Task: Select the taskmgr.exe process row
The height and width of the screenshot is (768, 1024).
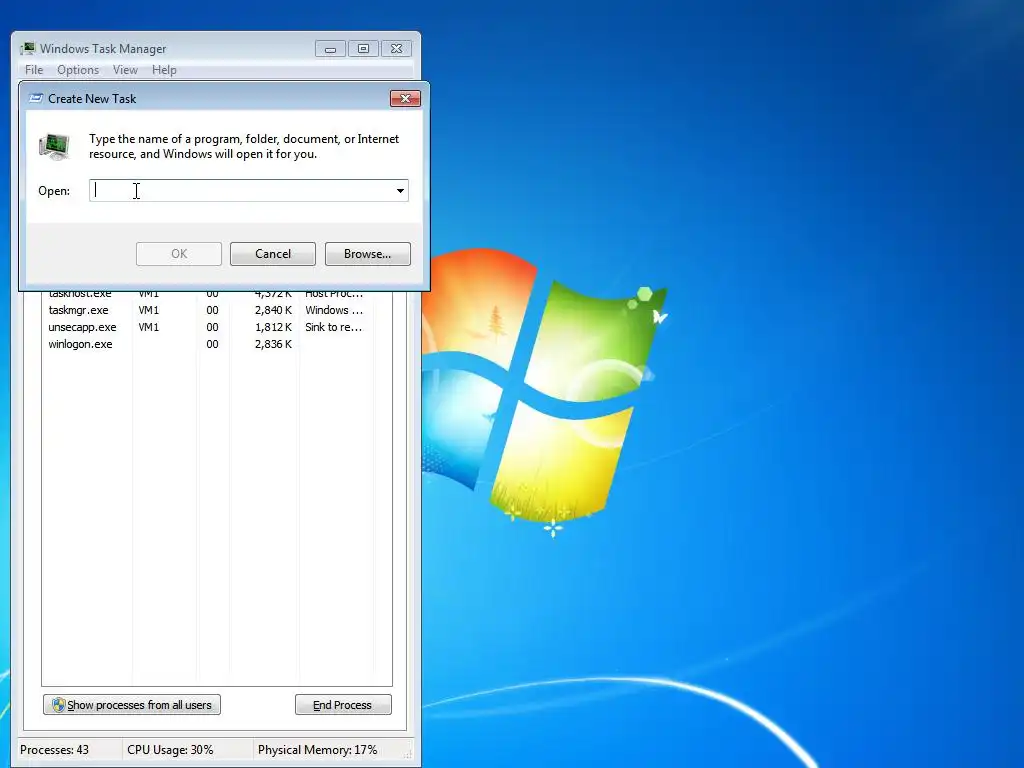Action: click(x=217, y=310)
